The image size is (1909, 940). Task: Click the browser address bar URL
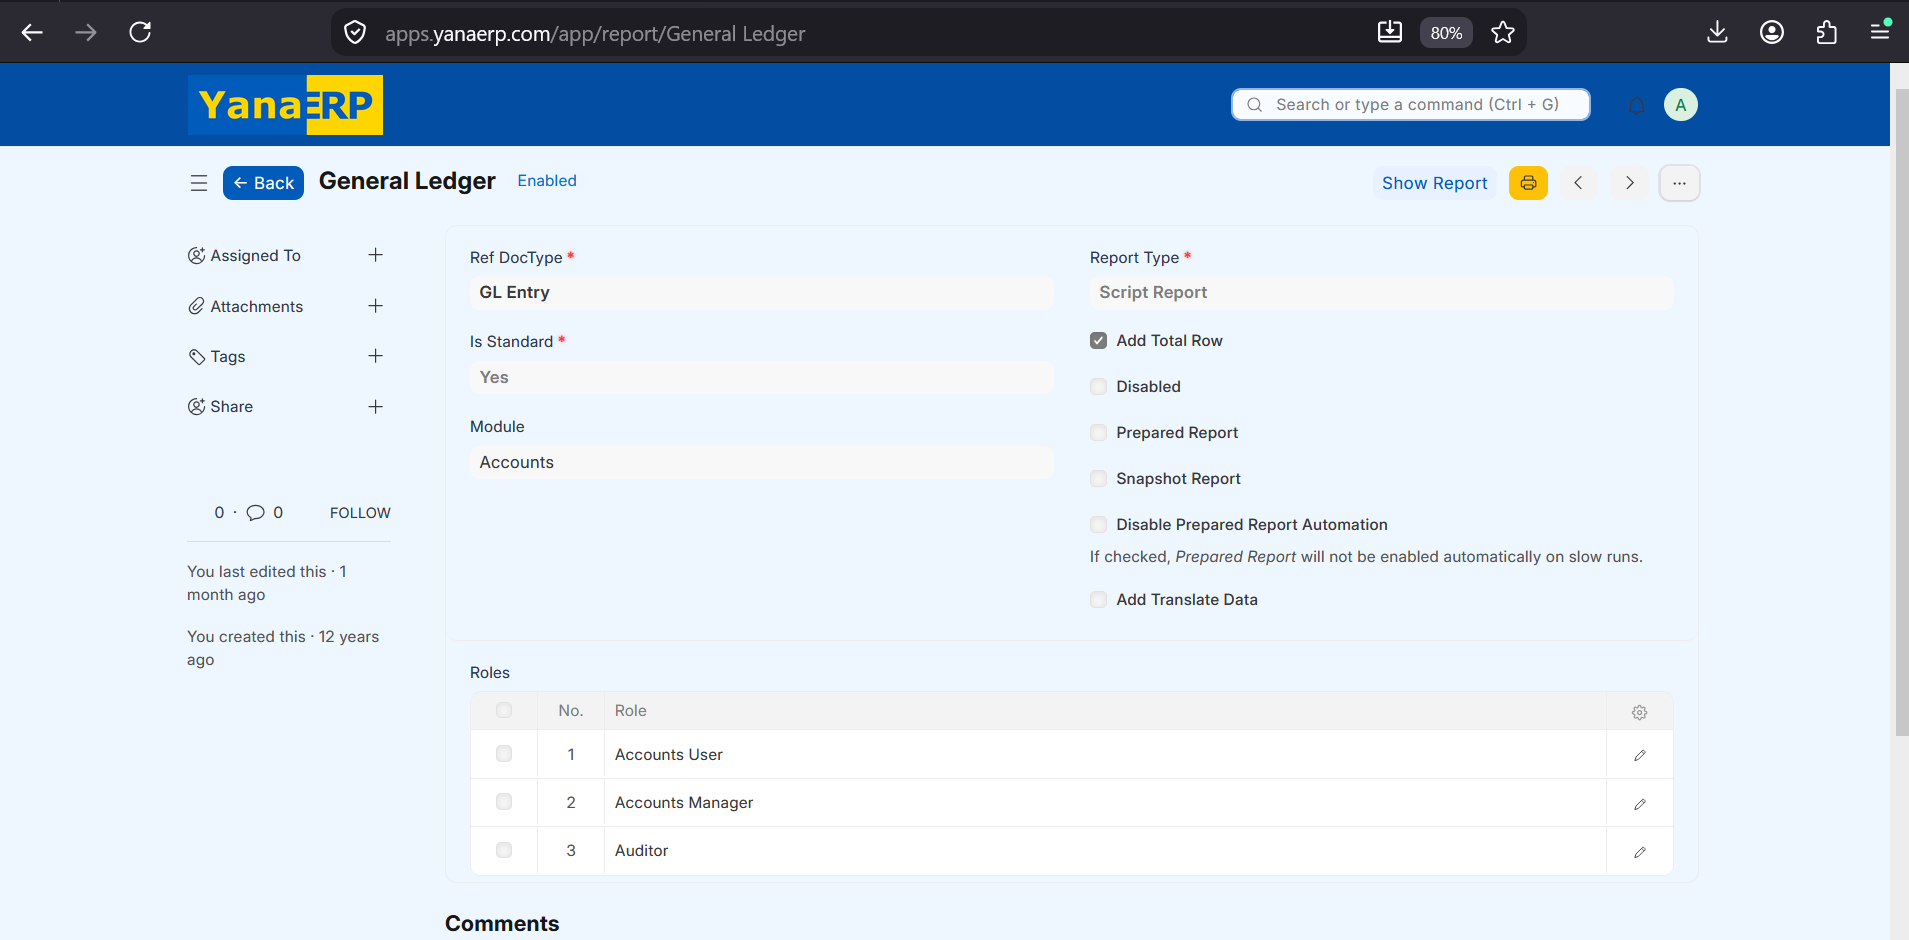[595, 34]
